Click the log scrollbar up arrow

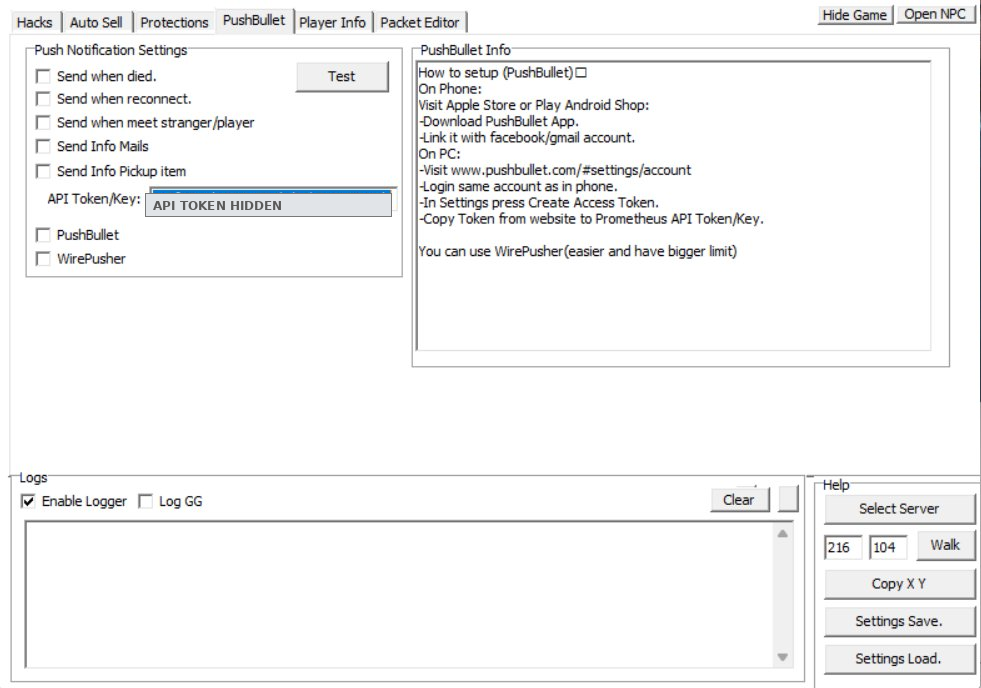pyautogui.click(x=783, y=534)
